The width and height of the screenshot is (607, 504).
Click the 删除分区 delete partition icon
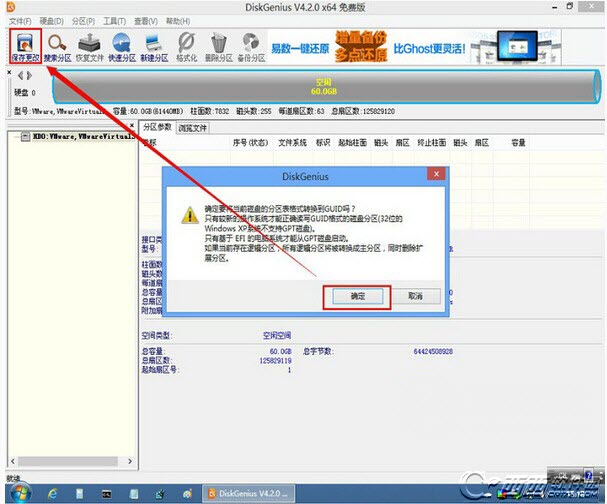218,46
